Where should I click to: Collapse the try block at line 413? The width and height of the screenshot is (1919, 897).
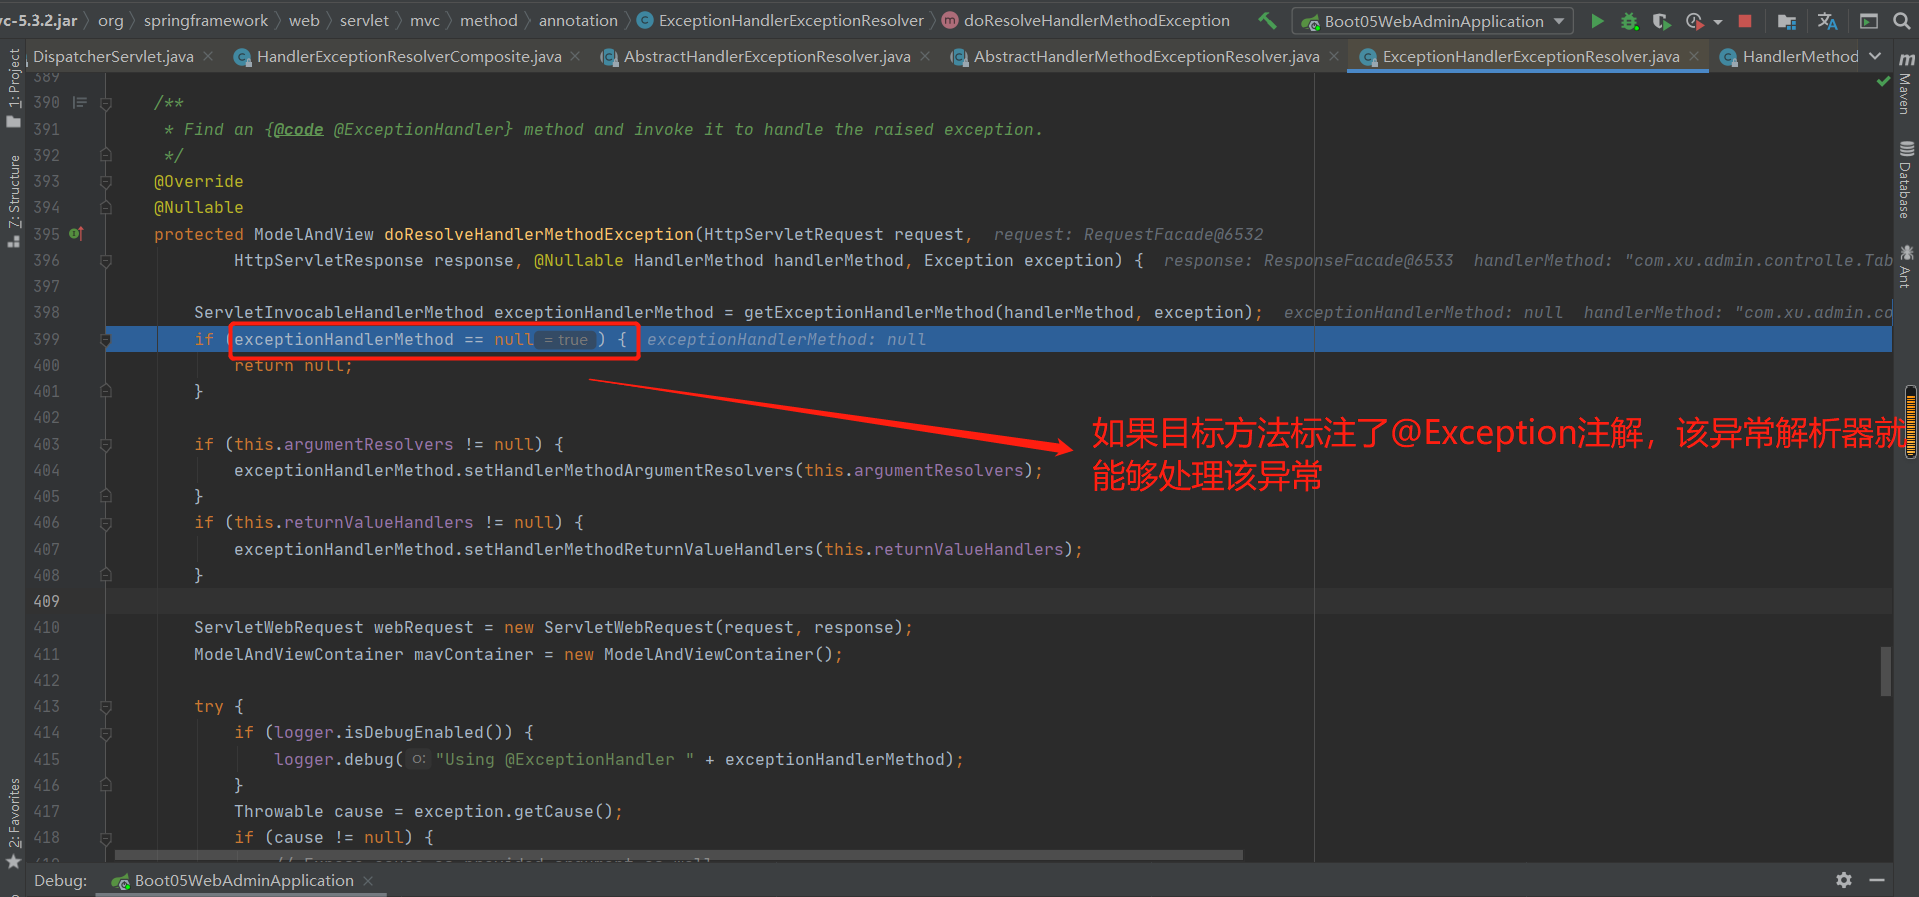pos(105,706)
